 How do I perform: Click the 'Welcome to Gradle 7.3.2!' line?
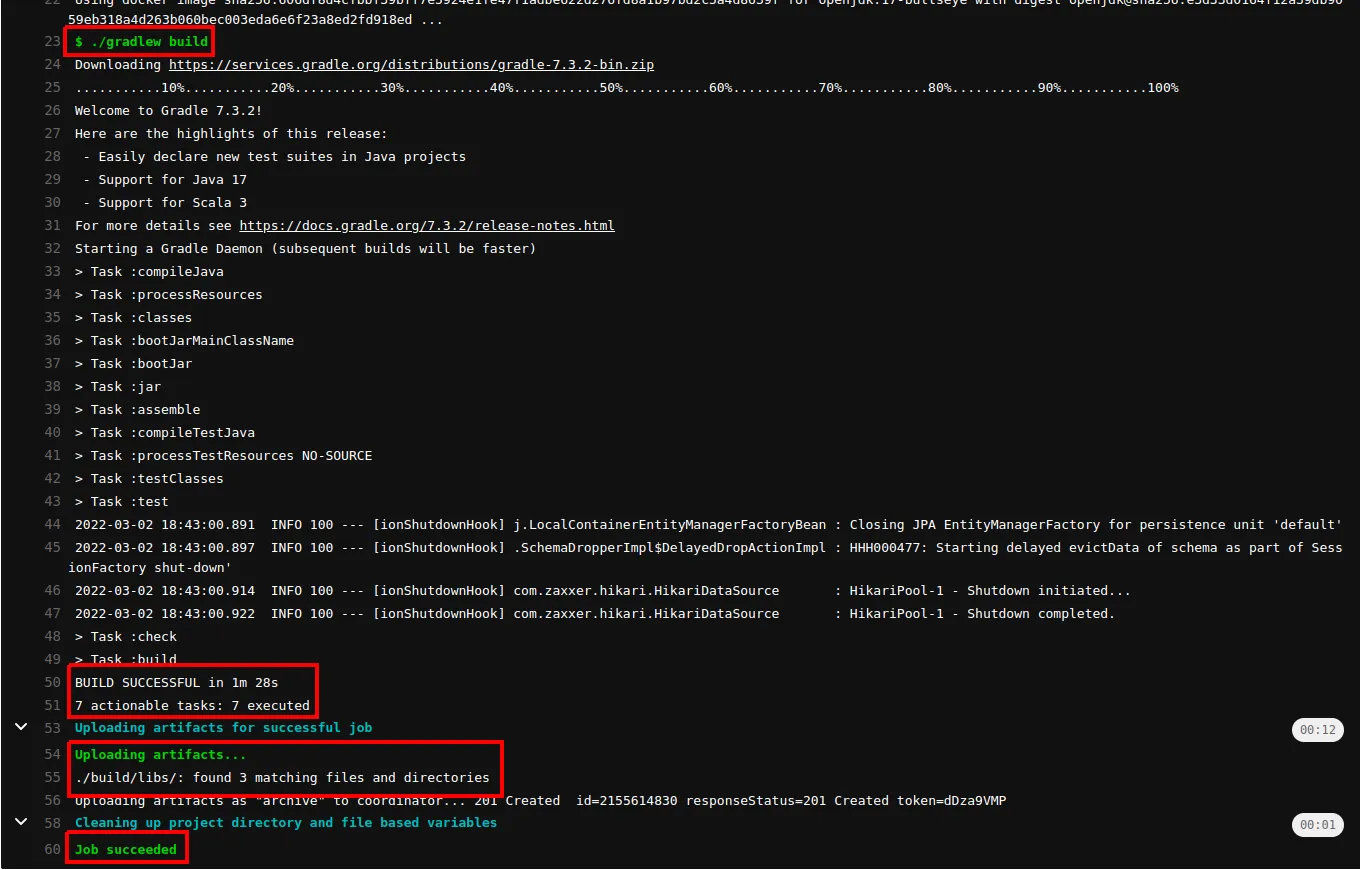169,111
